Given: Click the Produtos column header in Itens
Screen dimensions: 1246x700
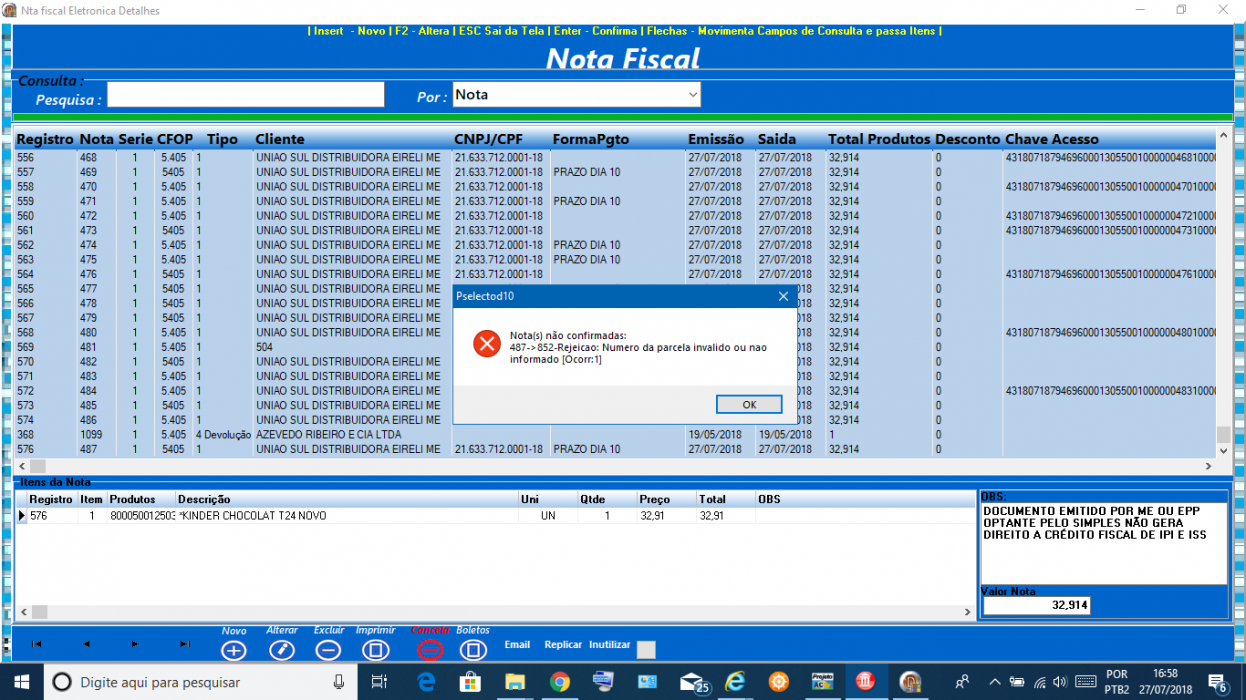Looking at the screenshot, I should pos(133,499).
